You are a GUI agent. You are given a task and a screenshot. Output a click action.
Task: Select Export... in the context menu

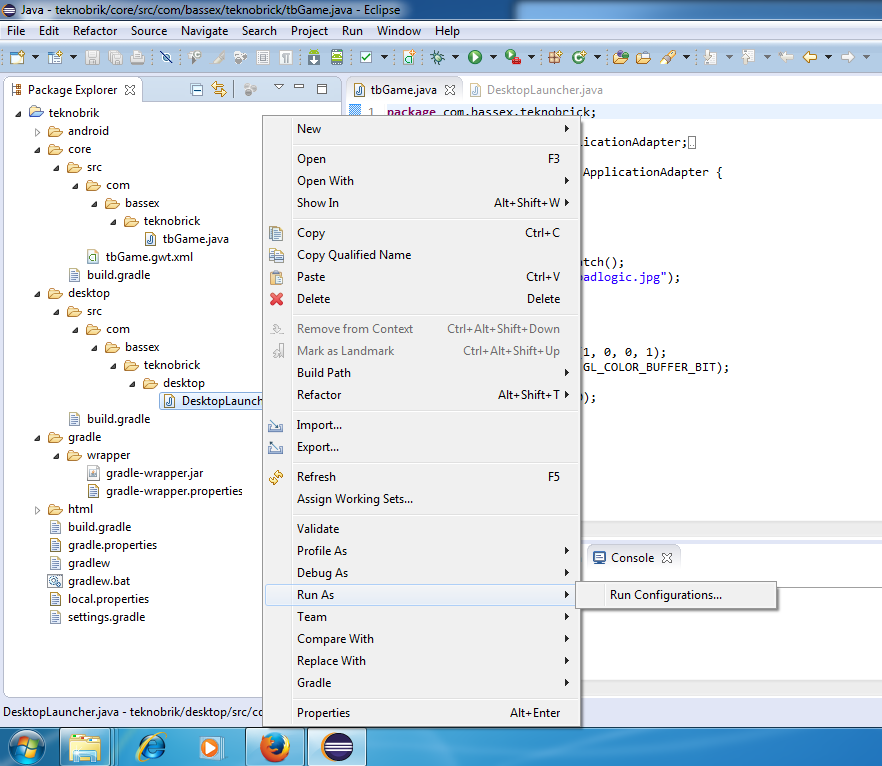coord(420,447)
